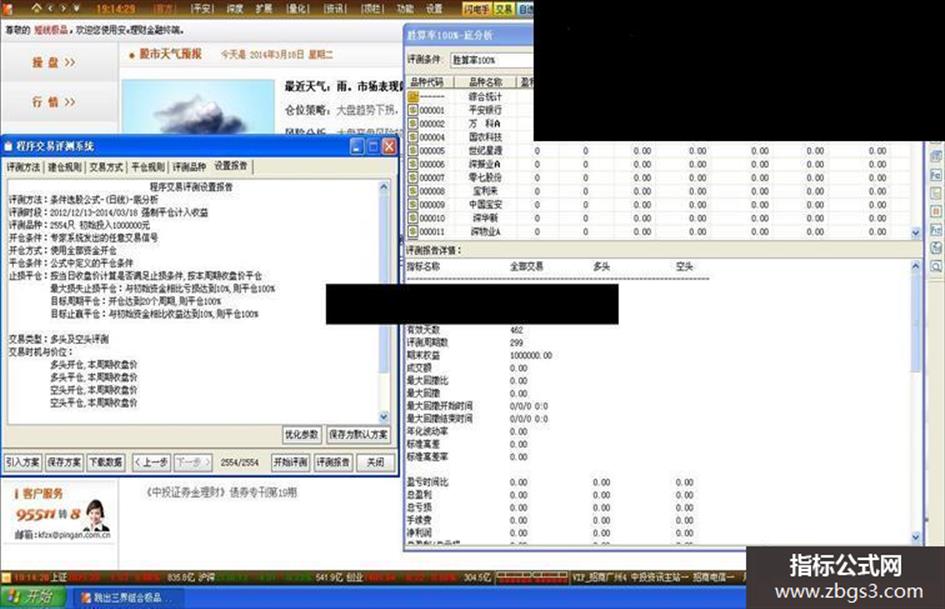Image resolution: width=945 pixels, height=609 pixels.
Task: Expand the 行情 >> sidebar section
Action: pos(54,102)
